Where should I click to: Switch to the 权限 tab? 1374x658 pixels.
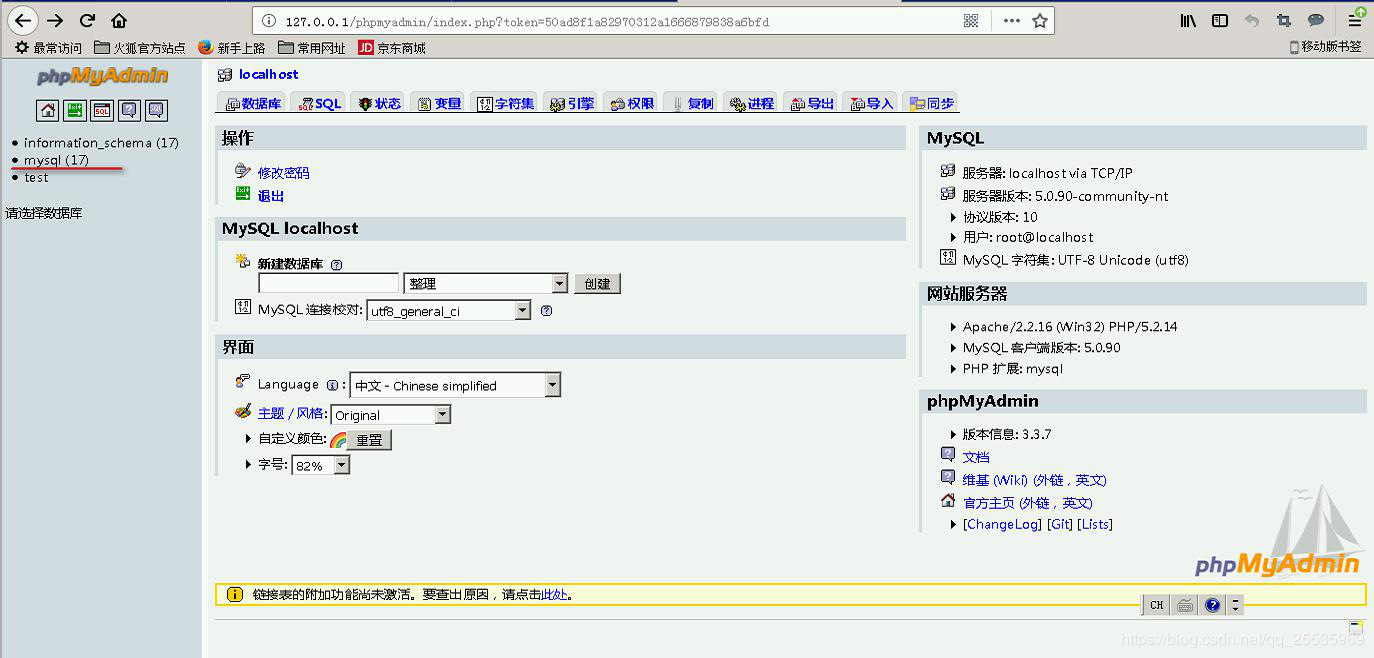click(630, 103)
